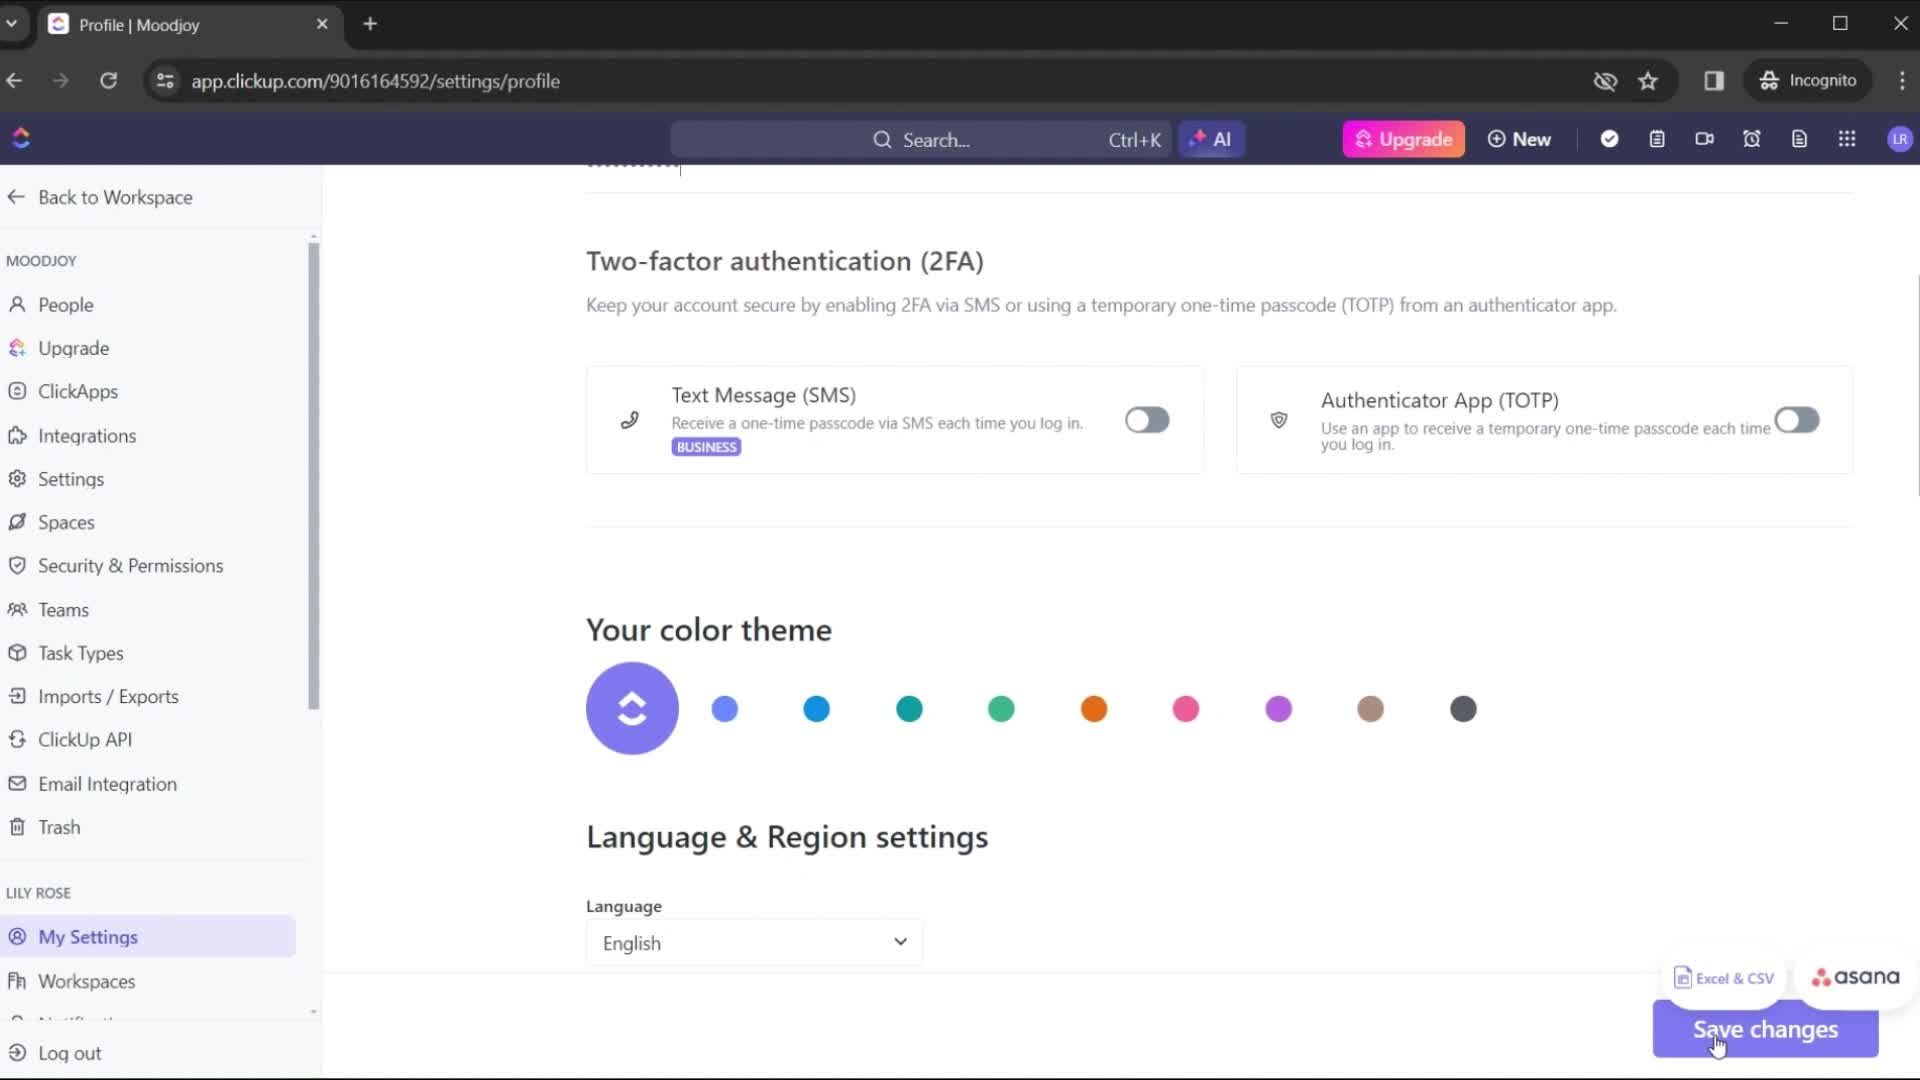Click the eye-slash tracking protection icon
1920x1080 pixels.
1605,81
